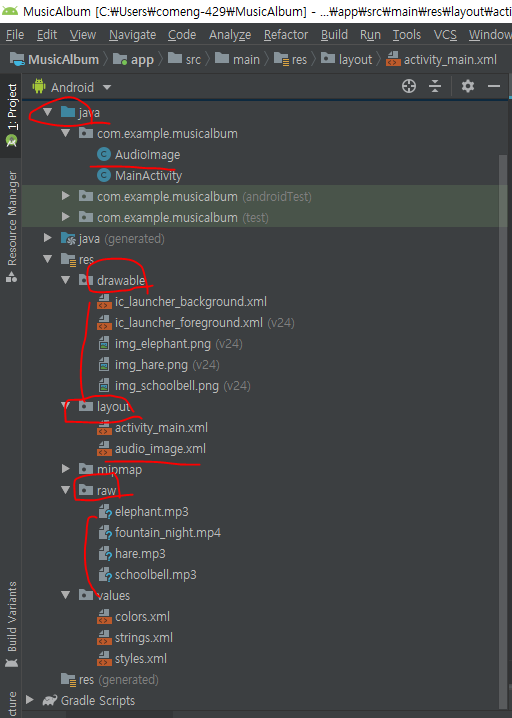512x718 pixels.
Task: Click Gradle Scripts elephant icon
Action: [x=50, y=700]
